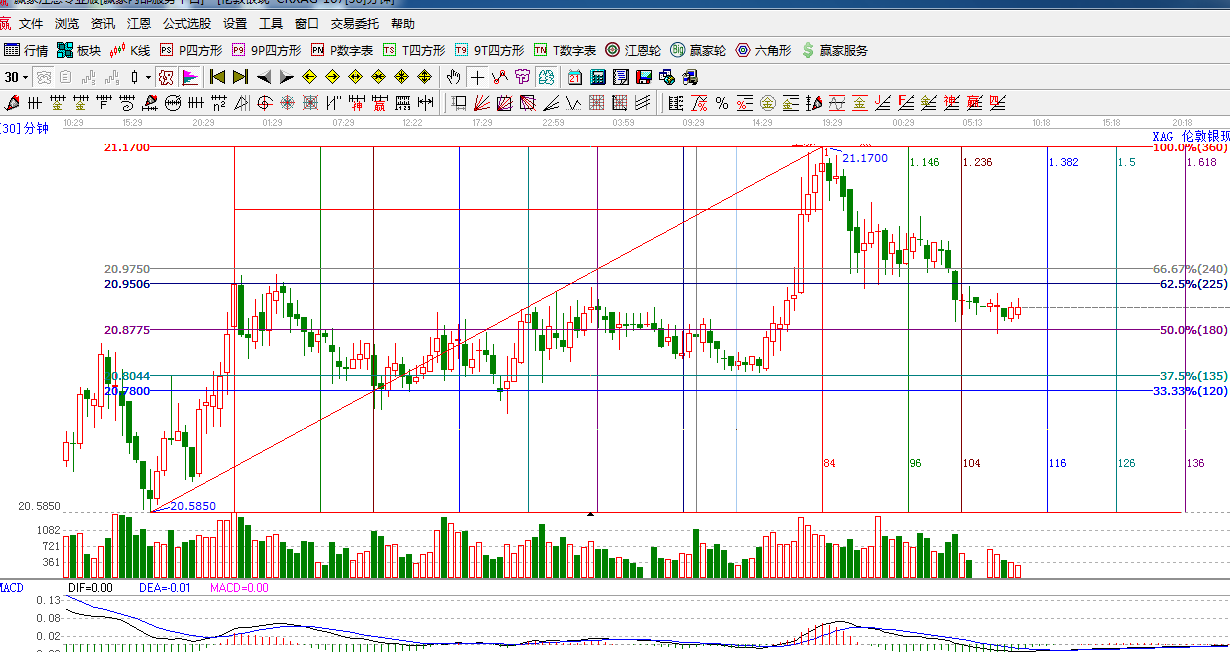The height and width of the screenshot is (652, 1230).
Task: Open the 江恩 menu
Action: [x=138, y=24]
